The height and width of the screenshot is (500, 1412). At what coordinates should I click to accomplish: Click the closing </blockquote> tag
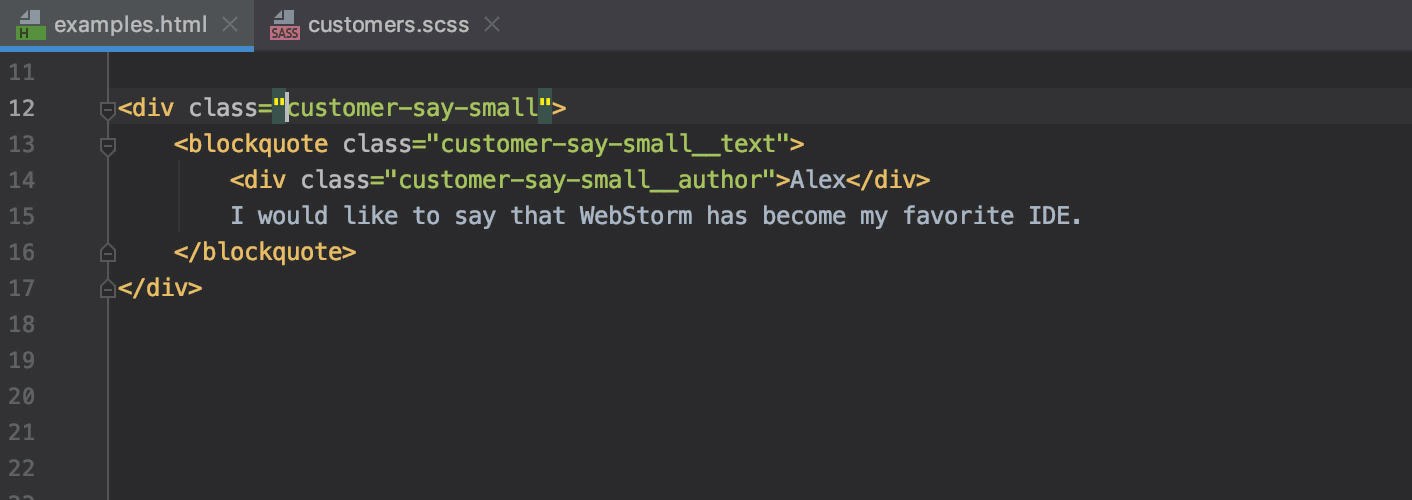[x=265, y=252]
